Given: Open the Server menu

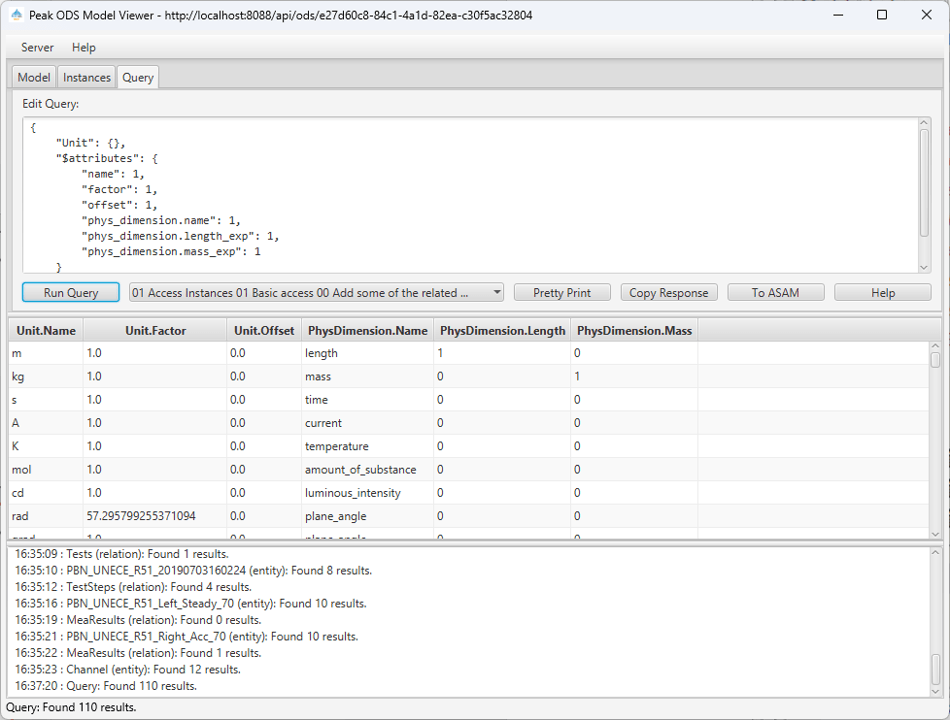Looking at the screenshot, I should (38, 47).
